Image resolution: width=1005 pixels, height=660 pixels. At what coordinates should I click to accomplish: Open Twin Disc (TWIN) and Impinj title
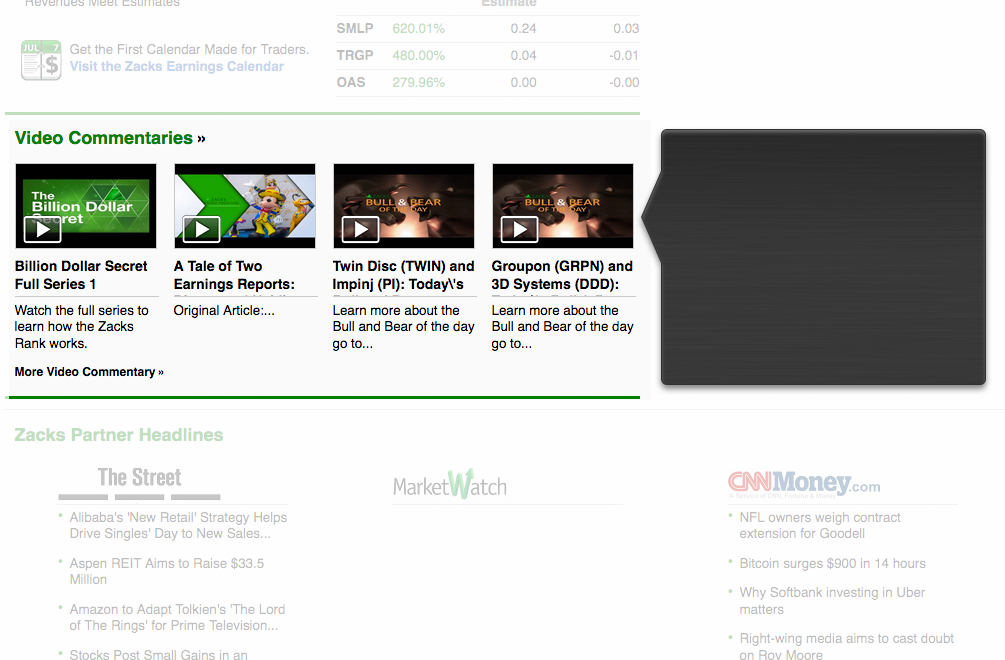(403, 275)
